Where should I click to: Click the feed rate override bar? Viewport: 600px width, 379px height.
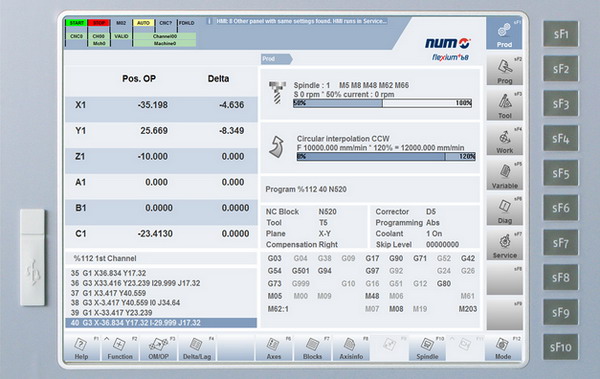pos(386,157)
